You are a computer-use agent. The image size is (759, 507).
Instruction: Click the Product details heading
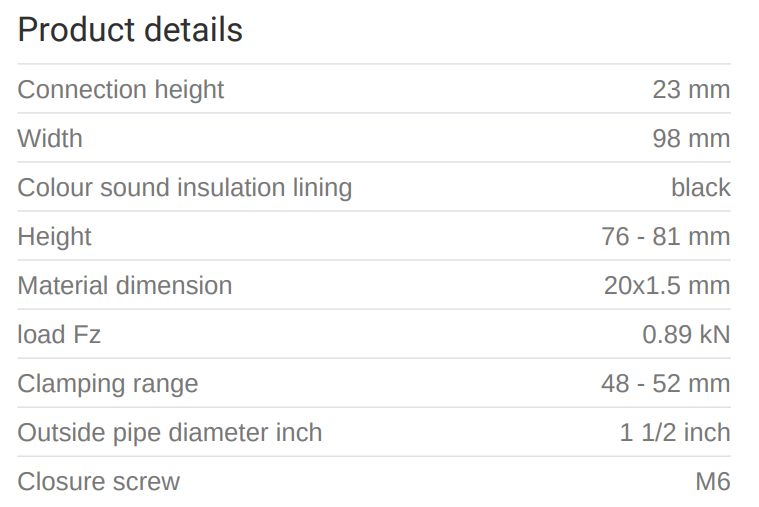coord(130,30)
